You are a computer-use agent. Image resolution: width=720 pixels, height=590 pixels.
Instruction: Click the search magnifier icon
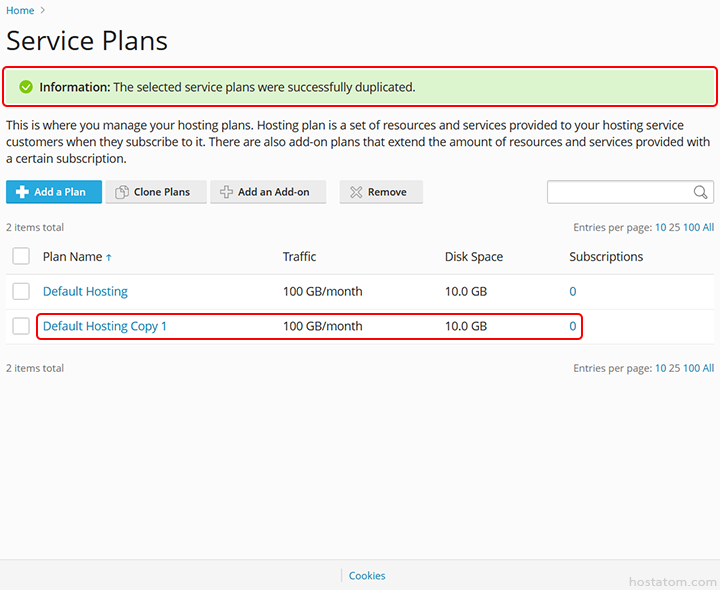pyautogui.click(x=700, y=192)
